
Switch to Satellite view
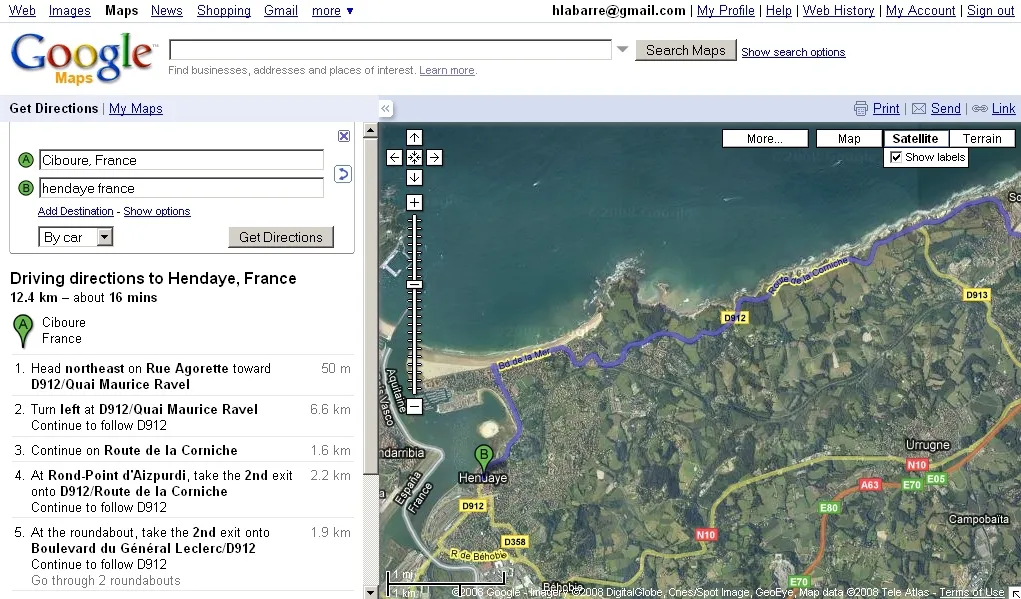click(916, 138)
